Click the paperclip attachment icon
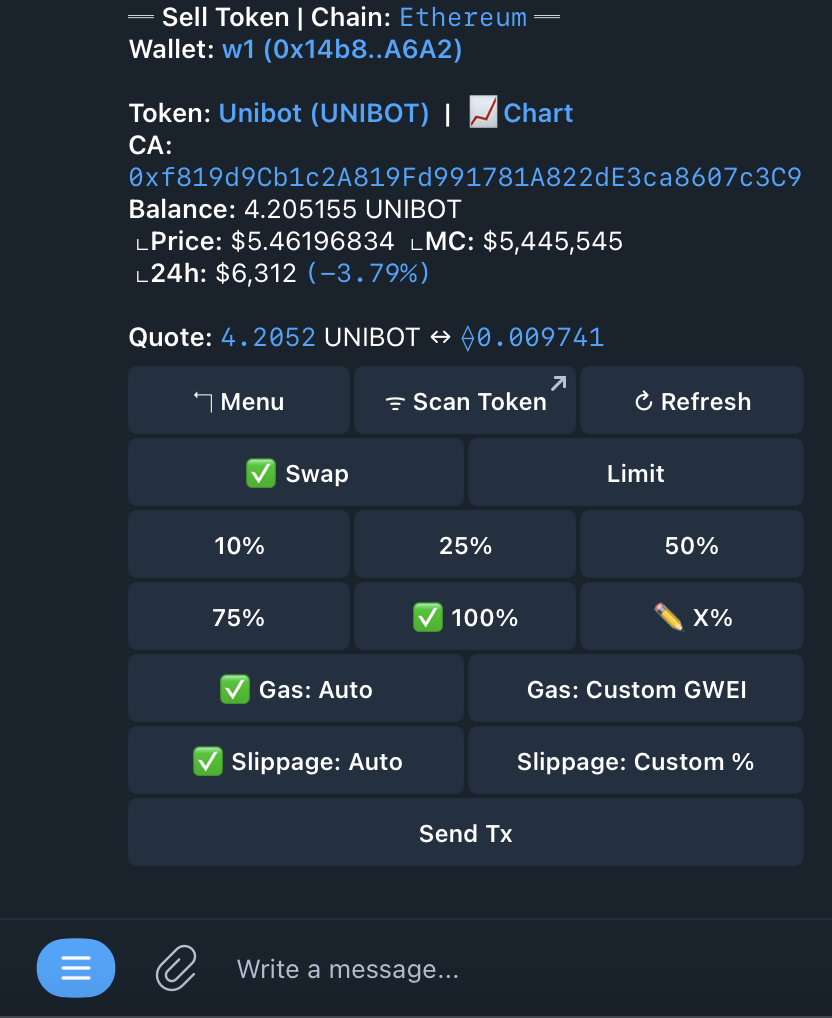 tap(175, 968)
